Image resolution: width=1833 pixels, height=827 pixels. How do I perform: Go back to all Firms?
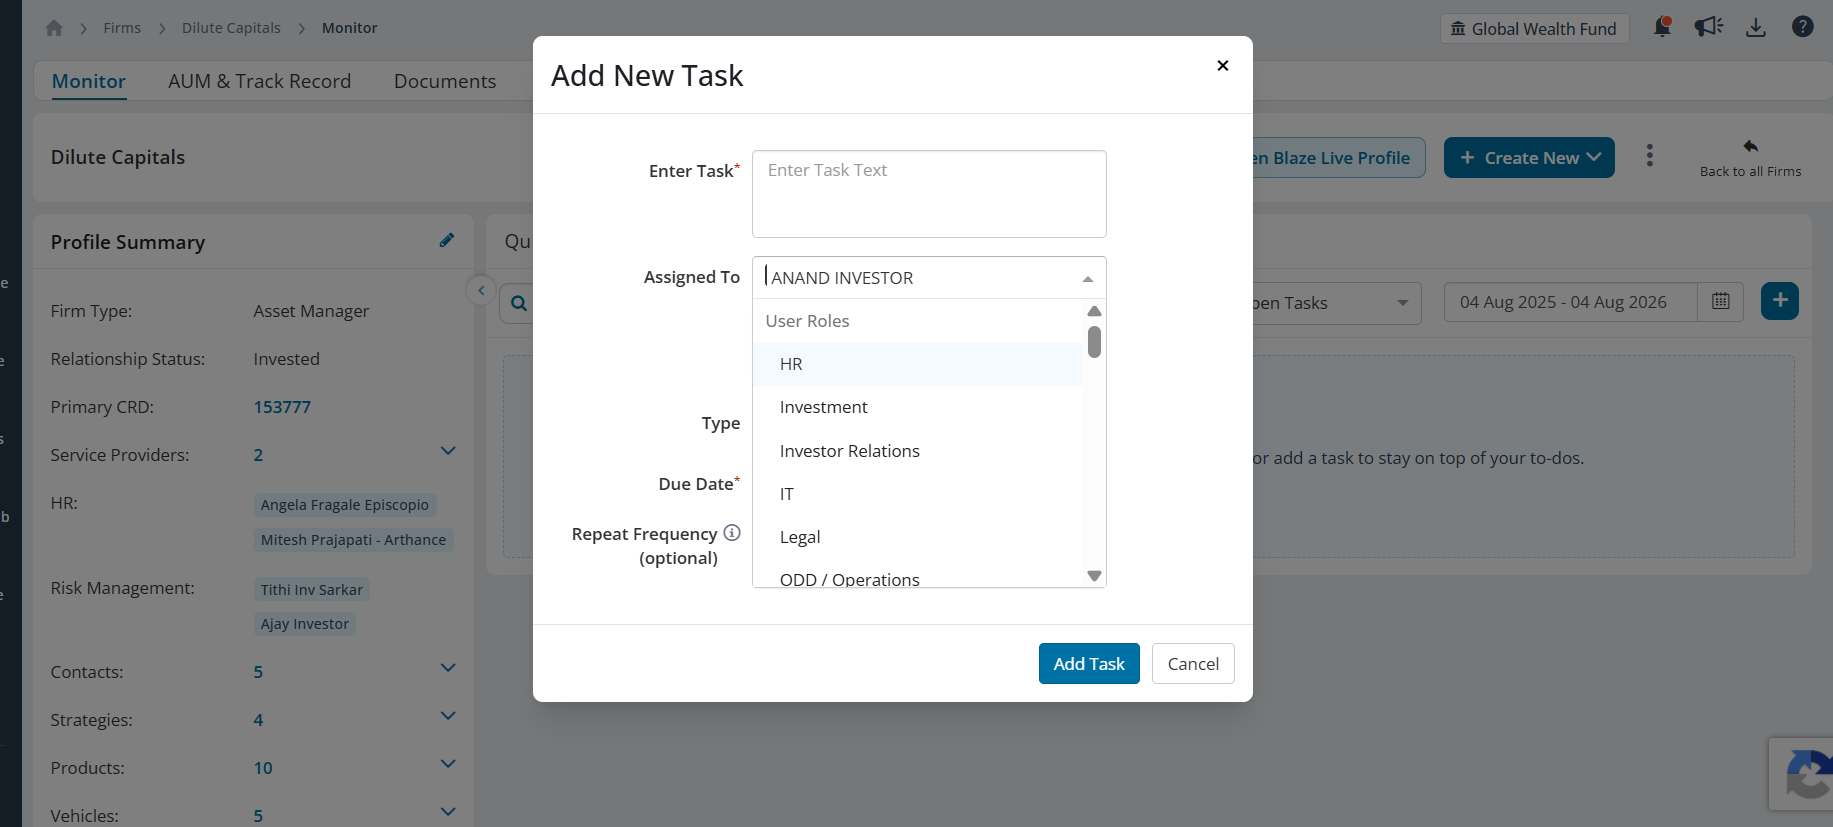pyautogui.click(x=1750, y=158)
